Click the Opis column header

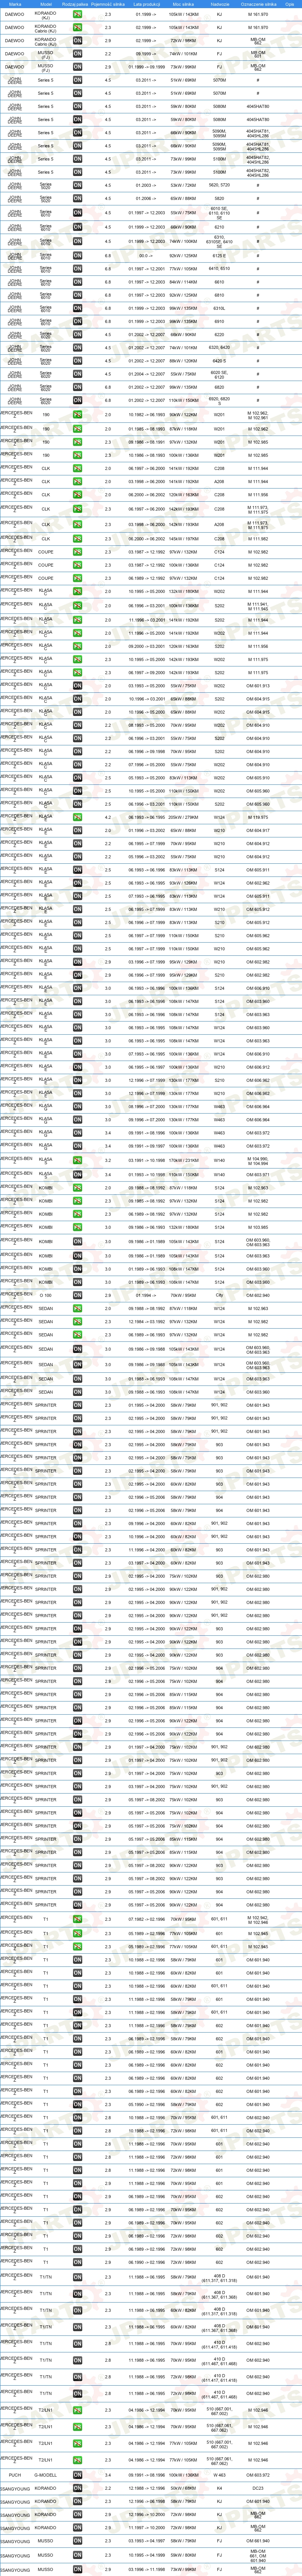pos(290,4)
